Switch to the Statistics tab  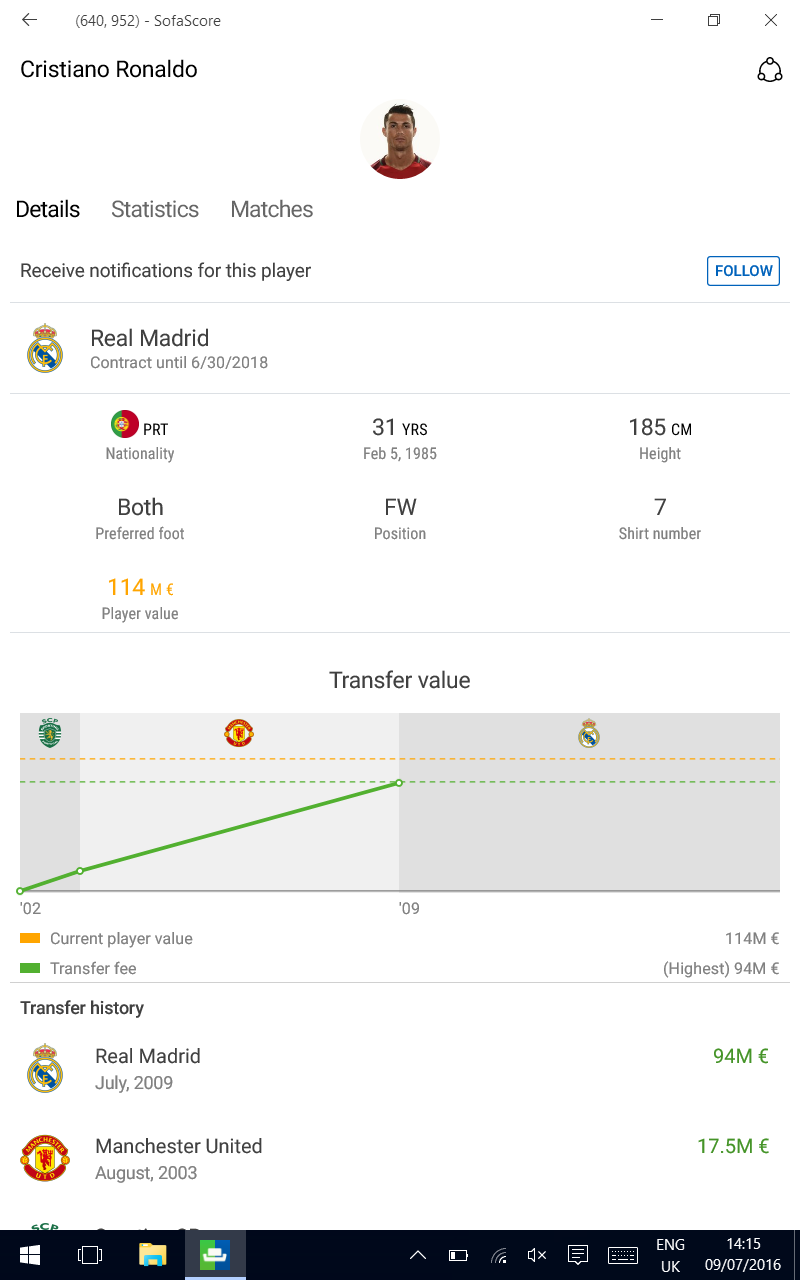(155, 209)
